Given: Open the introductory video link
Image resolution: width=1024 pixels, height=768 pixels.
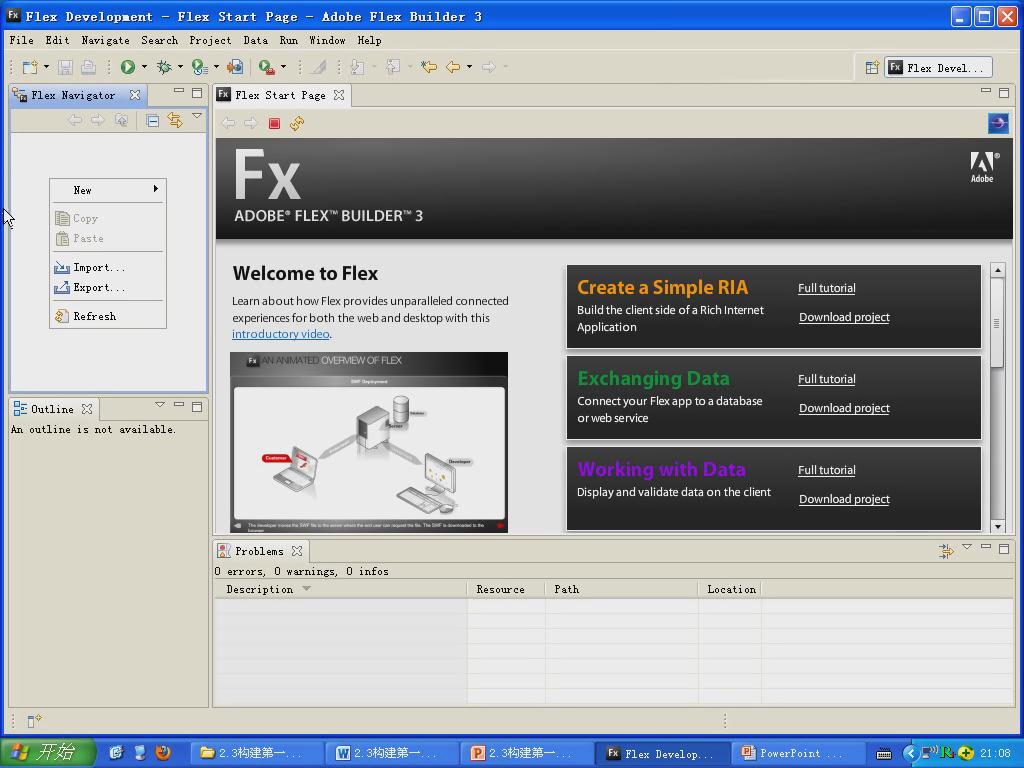Looking at the screenshot, I should pyautogui.click(x=280, y=334).
